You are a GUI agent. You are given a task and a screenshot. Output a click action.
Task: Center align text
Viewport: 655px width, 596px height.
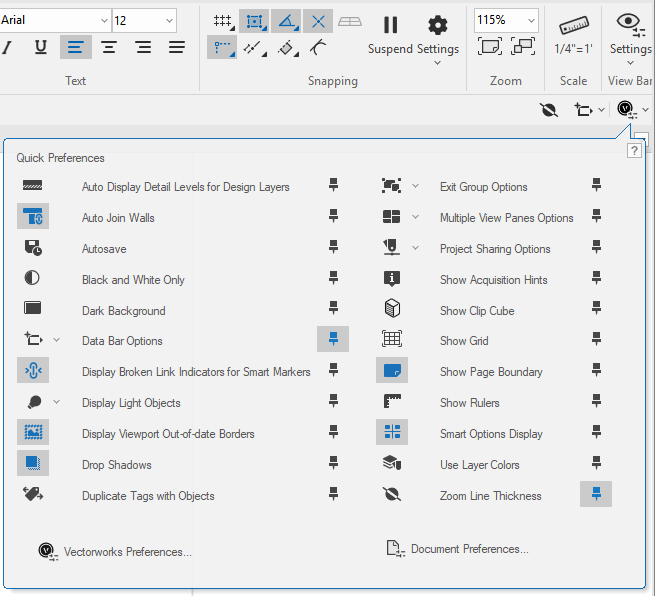point(109,47)
